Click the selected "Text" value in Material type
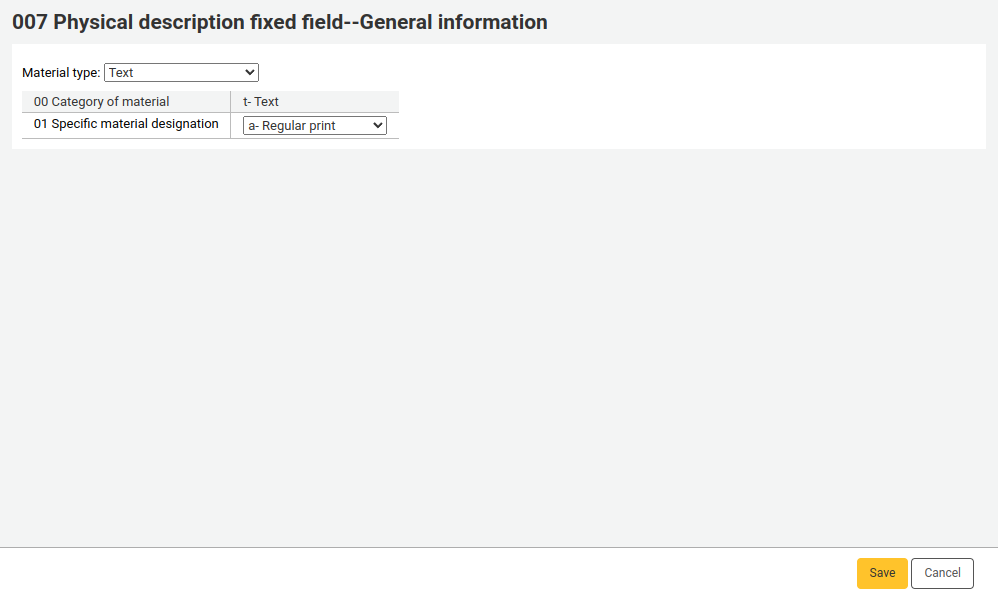Image resolution: width=998 pixels, height=598 pixels. 121,73
